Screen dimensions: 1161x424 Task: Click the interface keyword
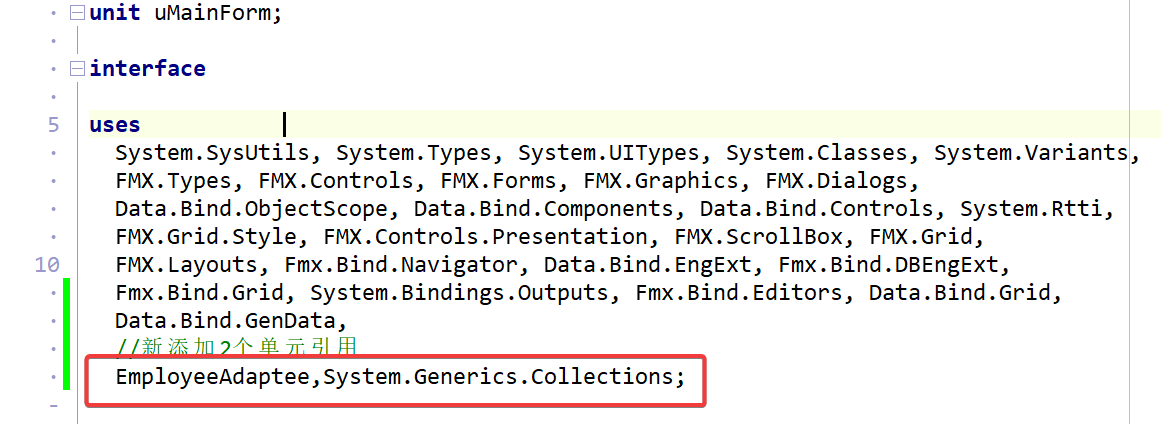pyautogui.click(x=147, y=69)
